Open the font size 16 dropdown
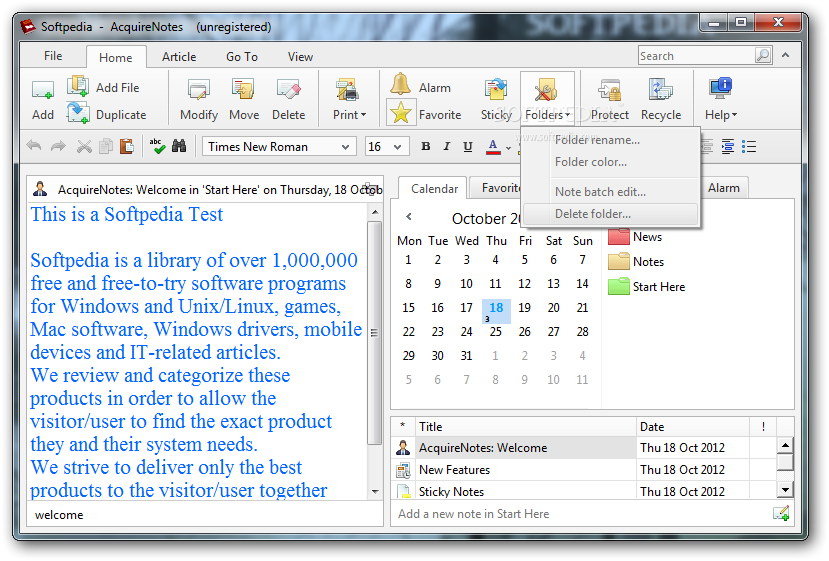The width and height of the screenshot is (829, 561). point(398,146)
